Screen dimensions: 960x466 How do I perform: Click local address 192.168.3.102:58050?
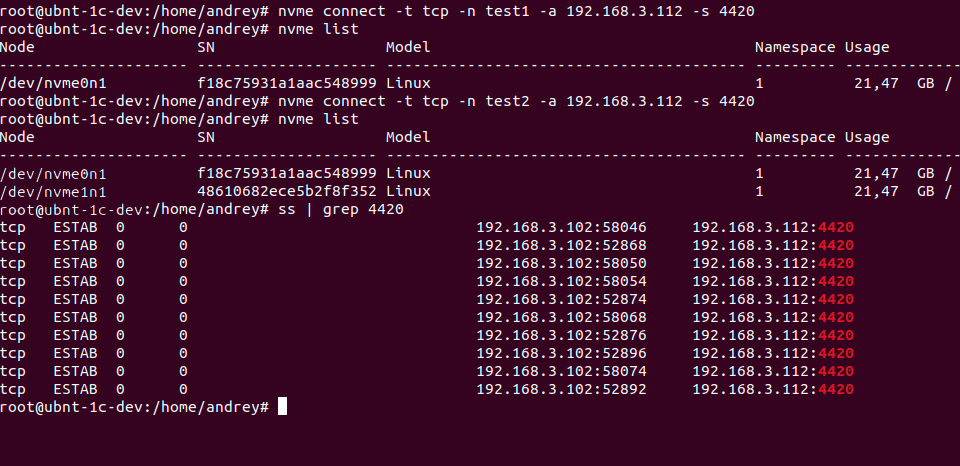[561, 263]
